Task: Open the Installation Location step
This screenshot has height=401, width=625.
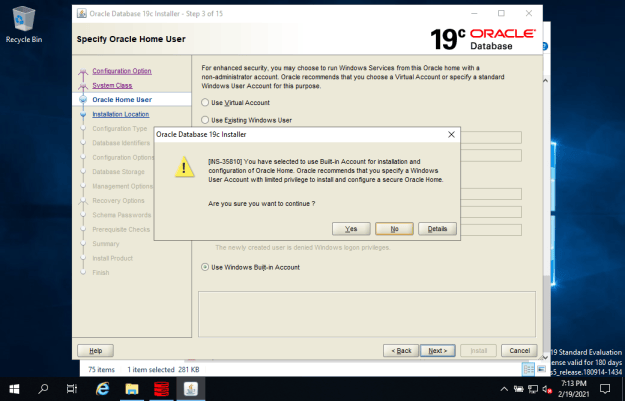Action: tap(121, 114)
